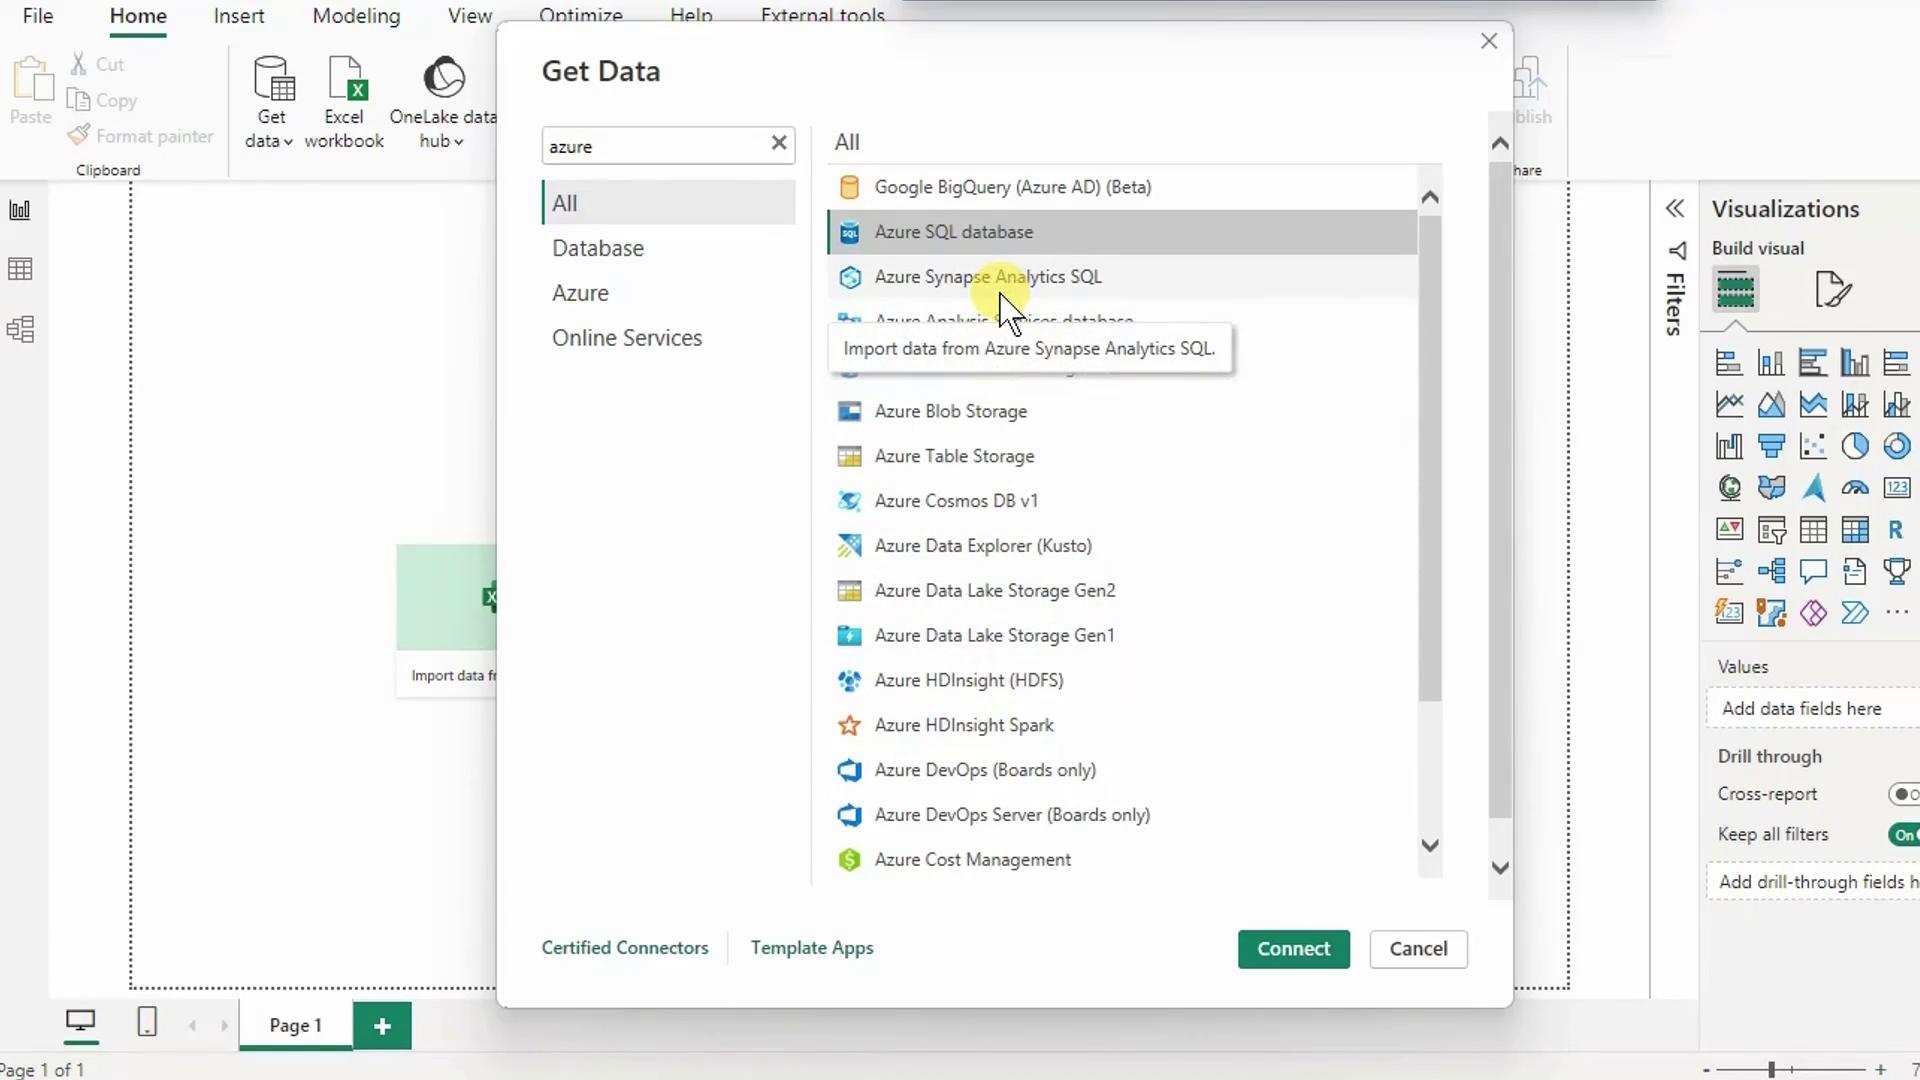Clear the azure search text
The width and height of the screenshot is (1920, 1080).
coord(778,143)
